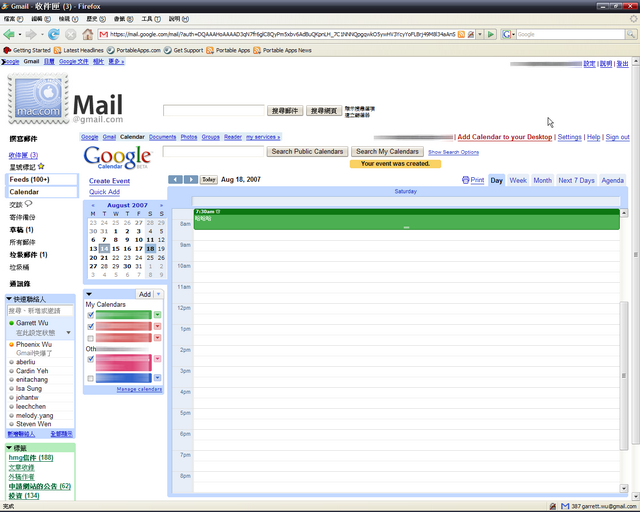
Task: Open the second red calendar options dropdown
Action: [158, 326]
